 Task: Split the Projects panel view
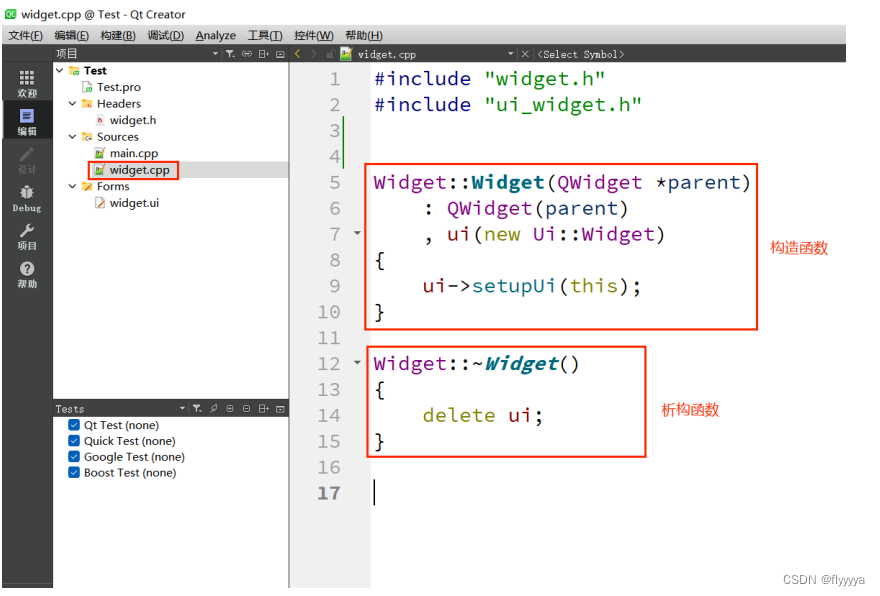(x=264, y=54)
